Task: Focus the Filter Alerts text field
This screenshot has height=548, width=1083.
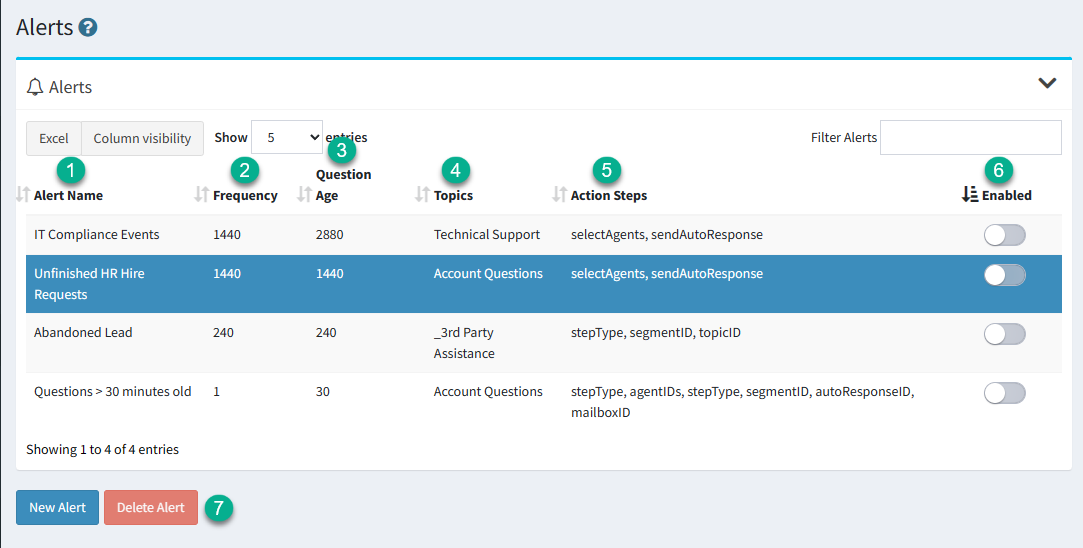Action: coord(970,138)
